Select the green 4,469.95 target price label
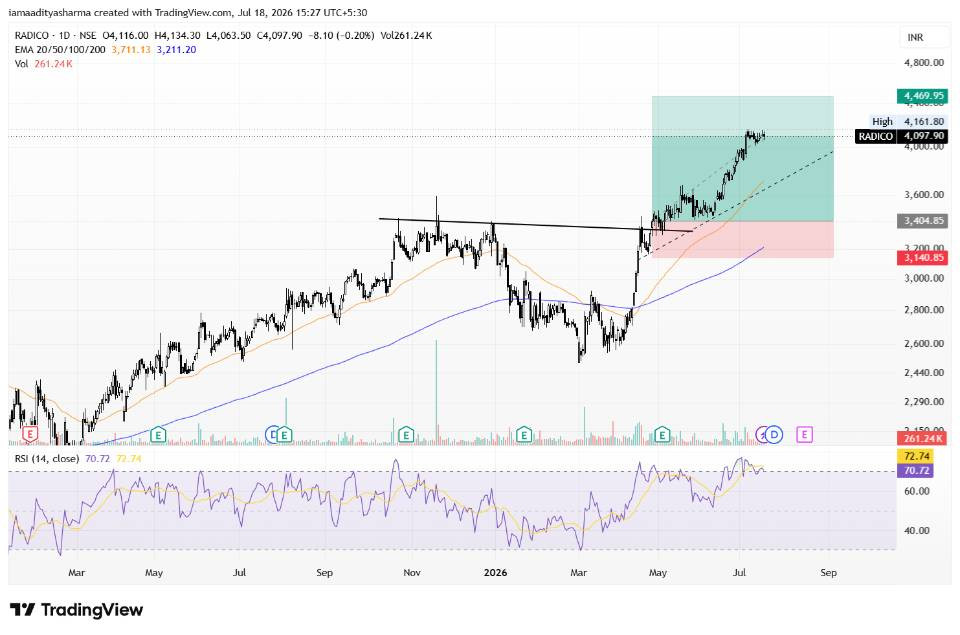The image size is (960, 635). pos(923,96)
